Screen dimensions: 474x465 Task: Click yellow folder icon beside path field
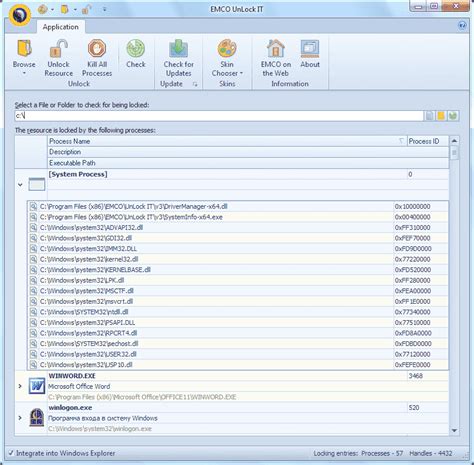(x=441, y=116)
